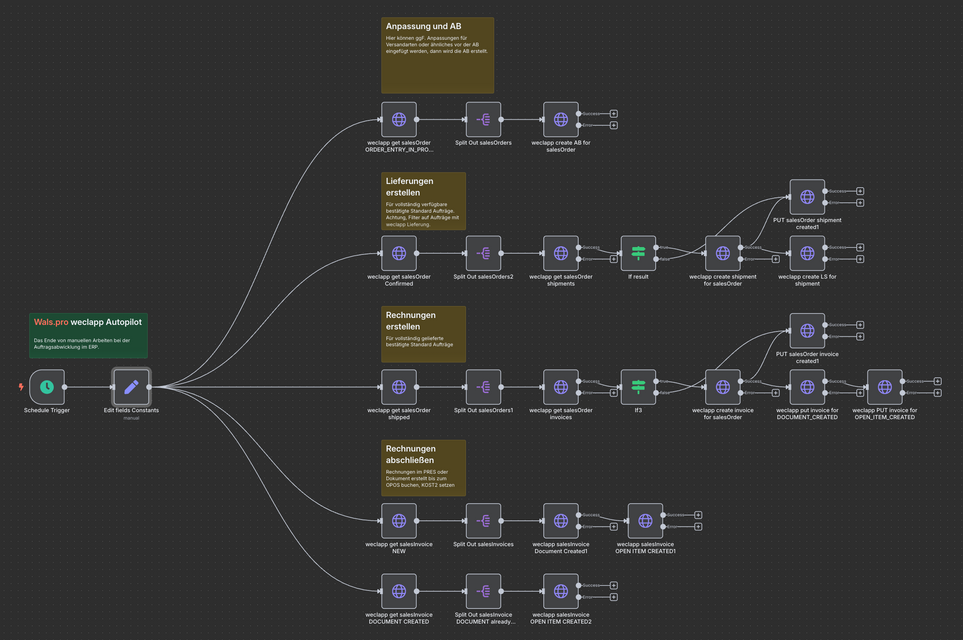
Task: Select the PUT salesOrder shipment created1 node
Action: pos(807,197)
